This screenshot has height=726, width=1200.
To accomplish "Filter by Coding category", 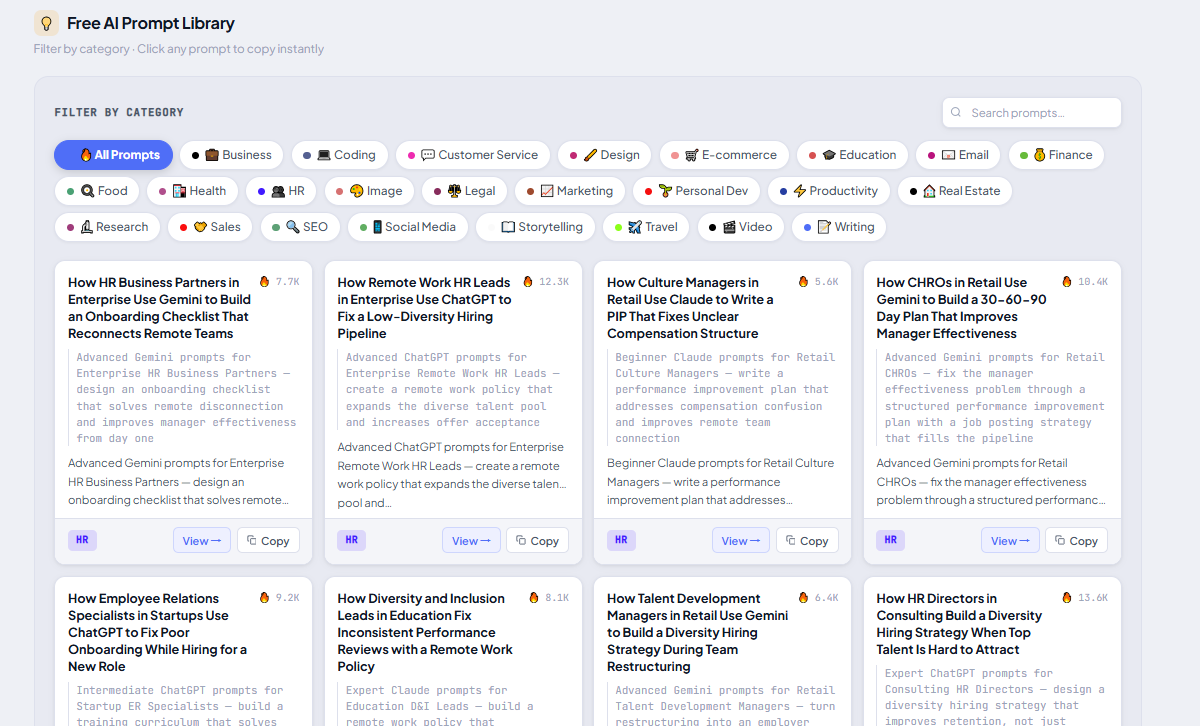I will coord(340,155).
